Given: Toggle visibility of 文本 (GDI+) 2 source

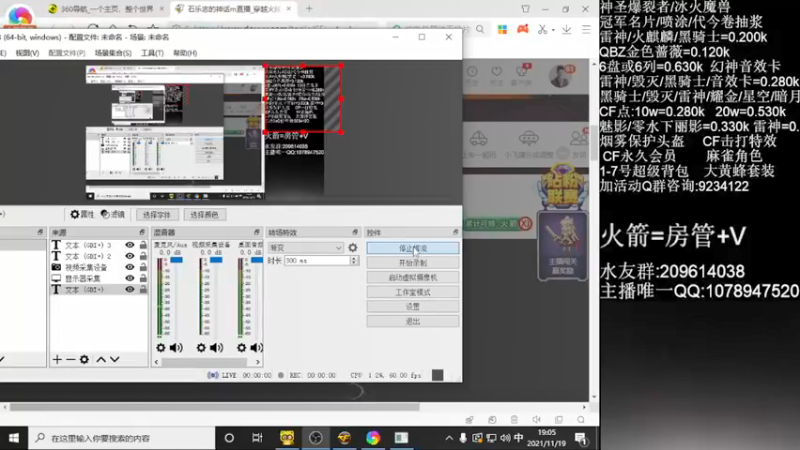Looking at the screenshot, I should tap(130, 256).
